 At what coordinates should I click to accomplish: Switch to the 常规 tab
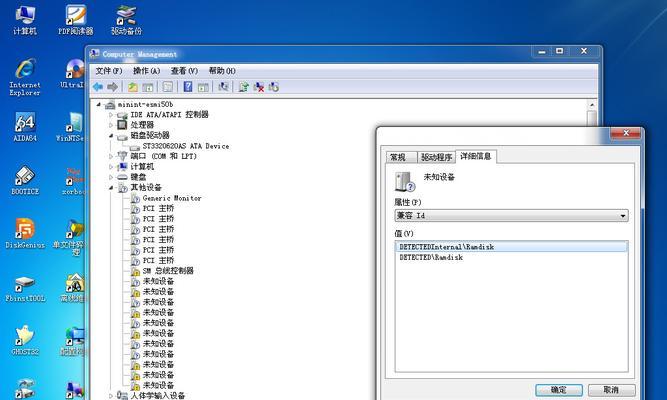pyautogui.click(x=399, y=157)
